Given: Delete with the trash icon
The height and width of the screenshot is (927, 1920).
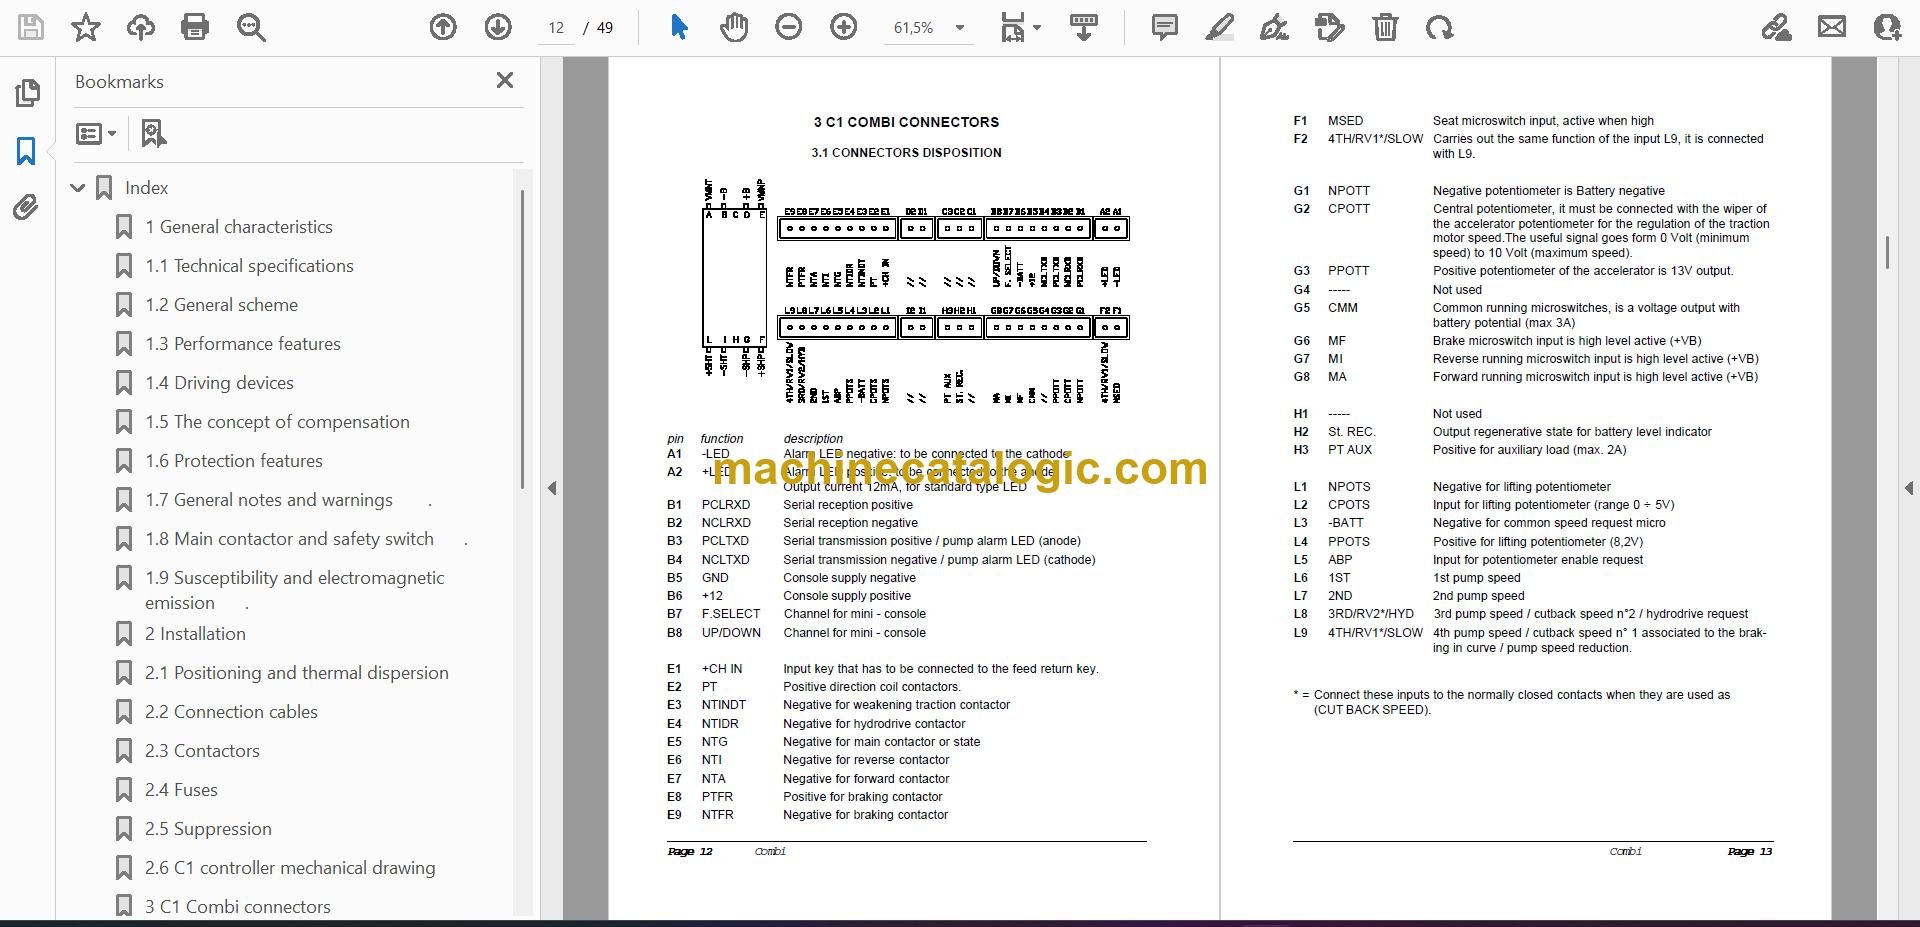Looking at the screenshot, I should pos(1385,27).
